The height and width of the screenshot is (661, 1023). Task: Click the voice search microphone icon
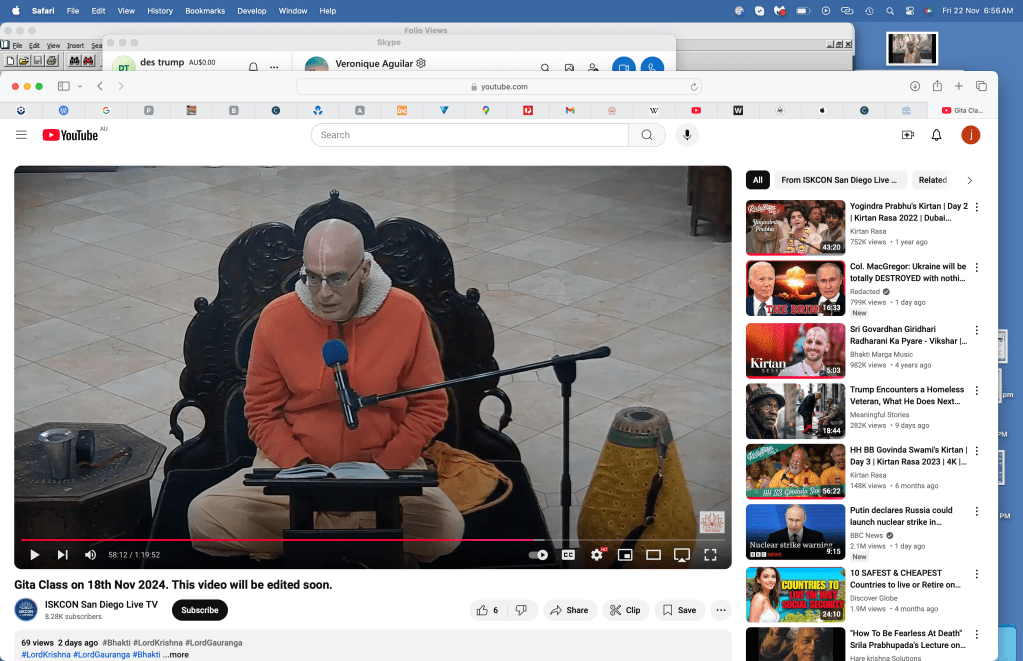point(687,135)
